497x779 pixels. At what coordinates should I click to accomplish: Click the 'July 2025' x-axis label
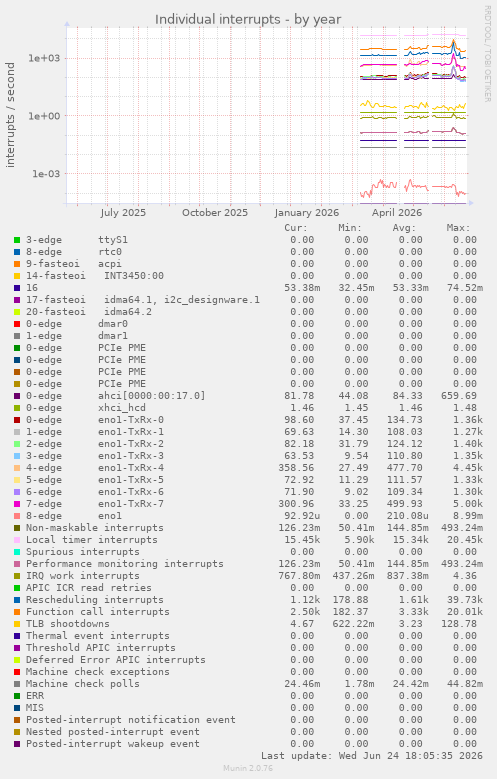[123, 213]
